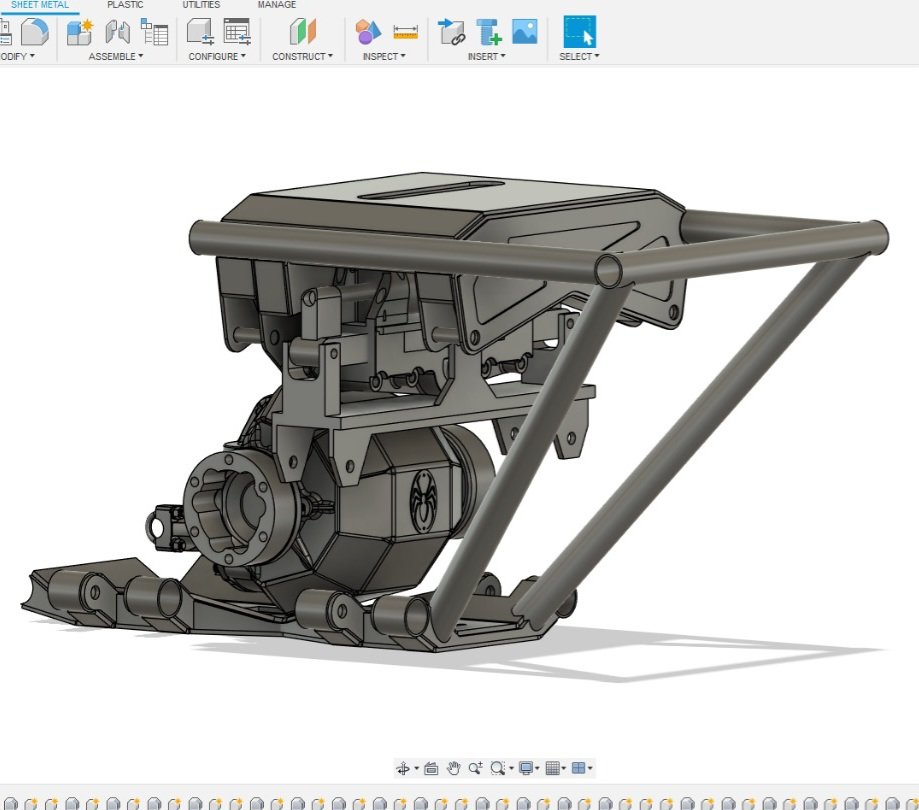Open the Zoom Window dropdown arrow
This screenshot has height=810, width=919.
[x=511, y=768]
